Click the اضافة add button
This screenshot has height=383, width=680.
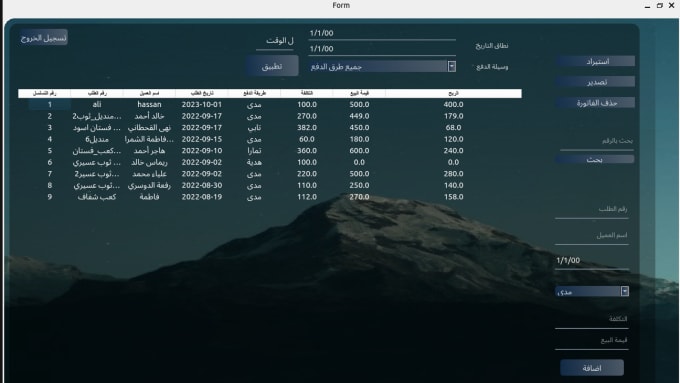pyautogui.click(x=592, y=368)
